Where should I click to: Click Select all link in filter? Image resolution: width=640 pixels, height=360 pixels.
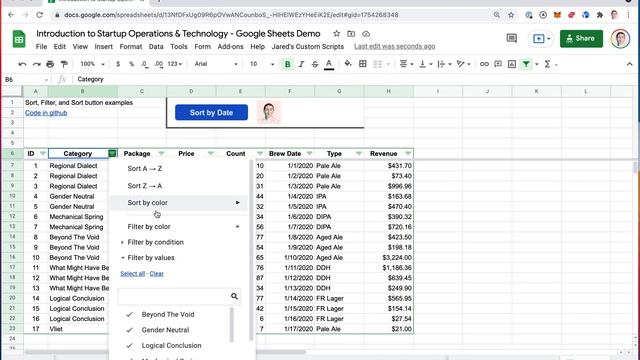133,273
